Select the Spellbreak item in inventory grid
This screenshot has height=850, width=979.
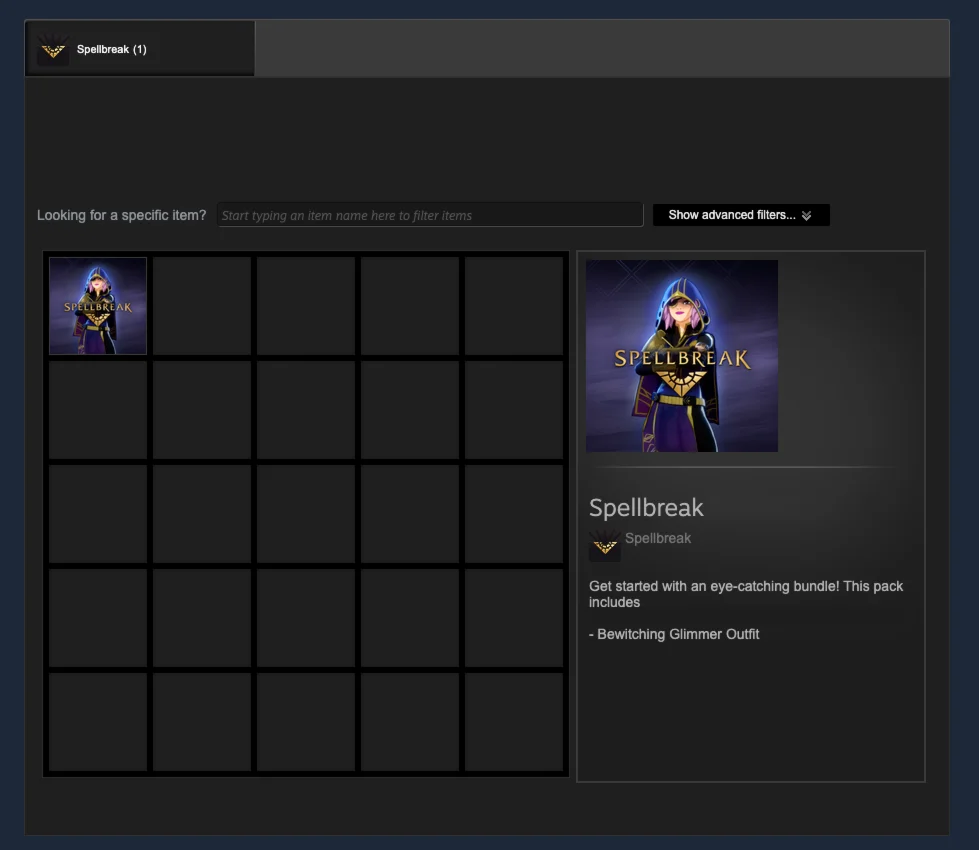coord(98,306)
